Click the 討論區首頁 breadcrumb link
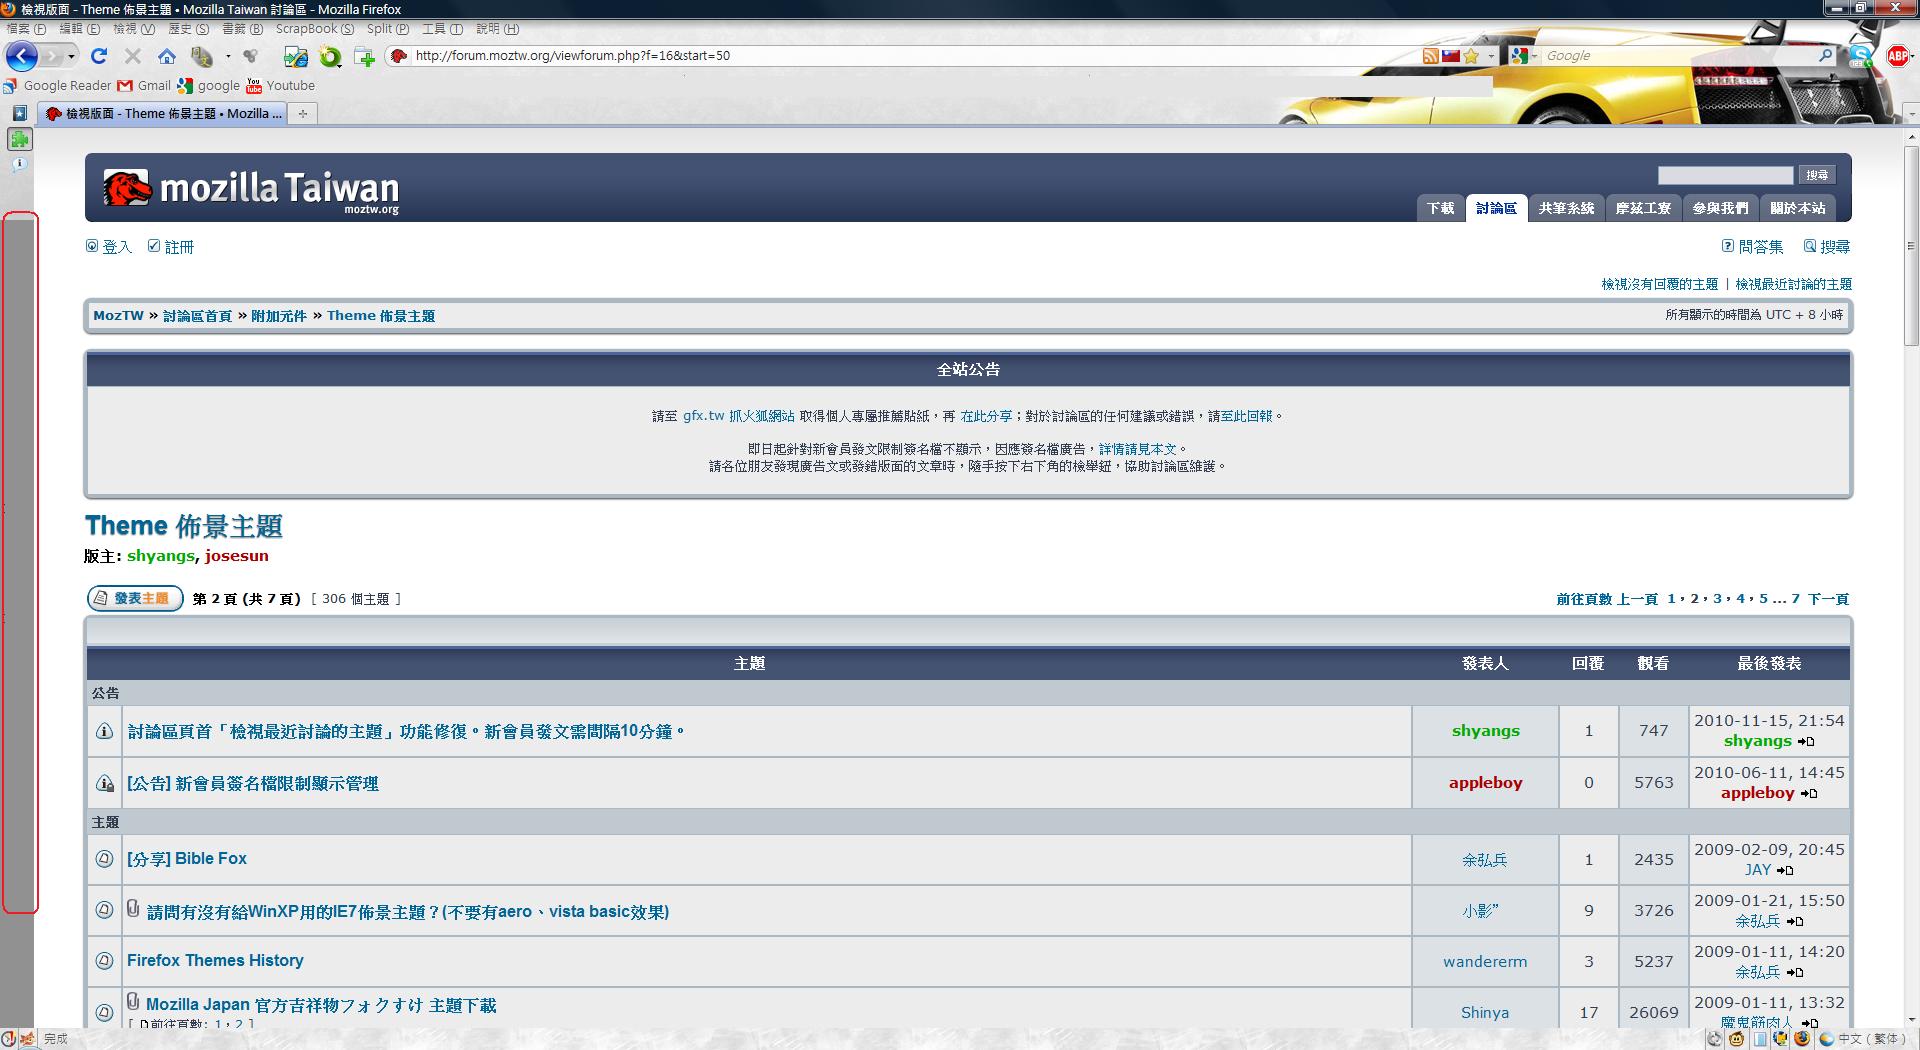The width and height of the screenshot is (1920, 1050). (x=197, y=316)
